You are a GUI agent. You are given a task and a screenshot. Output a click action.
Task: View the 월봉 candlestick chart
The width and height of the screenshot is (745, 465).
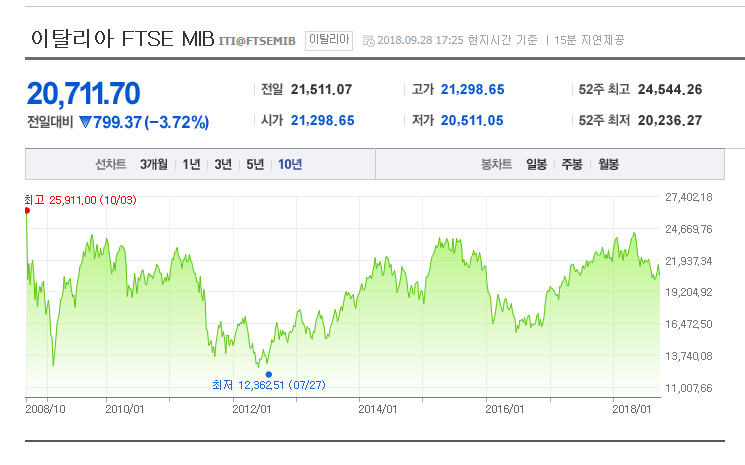[x=608, y=164]
